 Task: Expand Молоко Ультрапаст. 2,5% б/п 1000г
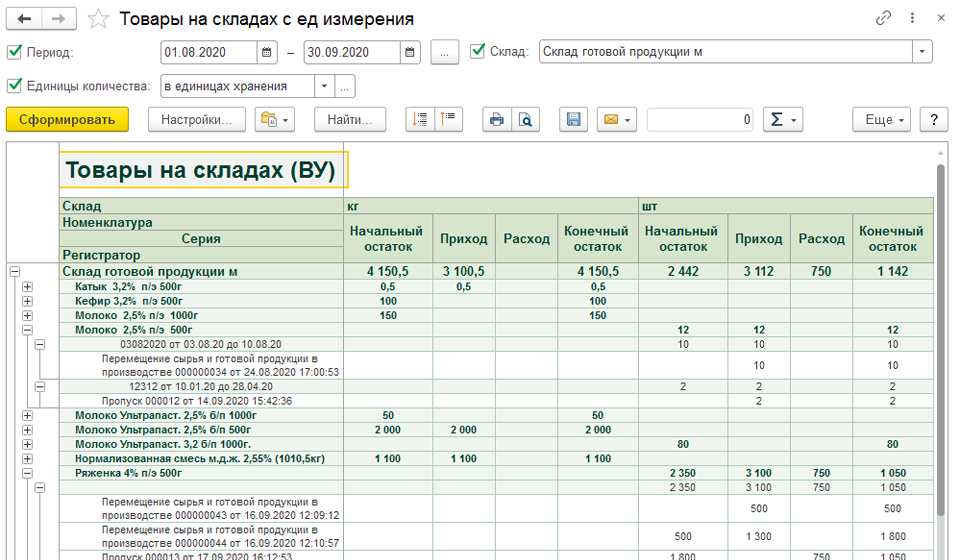tap(27, 415)
